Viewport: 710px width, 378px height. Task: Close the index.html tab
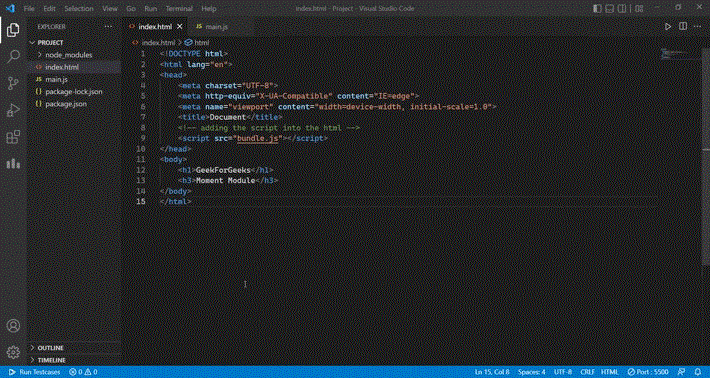(x=180, y=27)
